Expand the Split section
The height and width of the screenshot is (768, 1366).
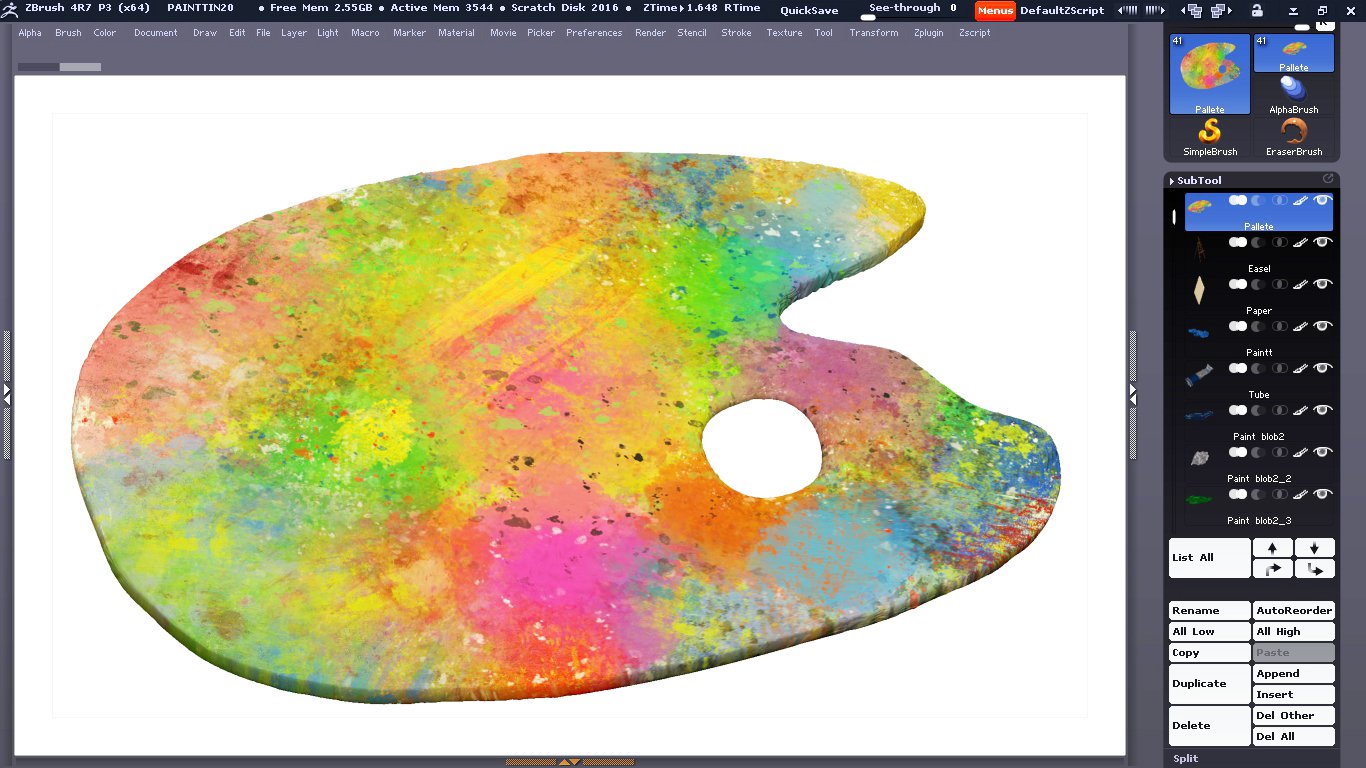(1186, 758)
